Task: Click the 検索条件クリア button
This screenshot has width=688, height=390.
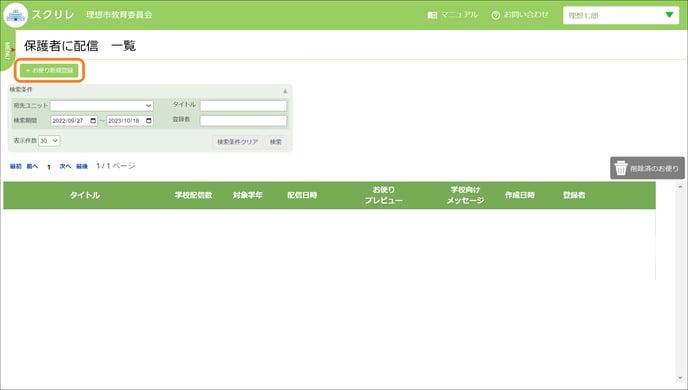Action: coord(237,142)
